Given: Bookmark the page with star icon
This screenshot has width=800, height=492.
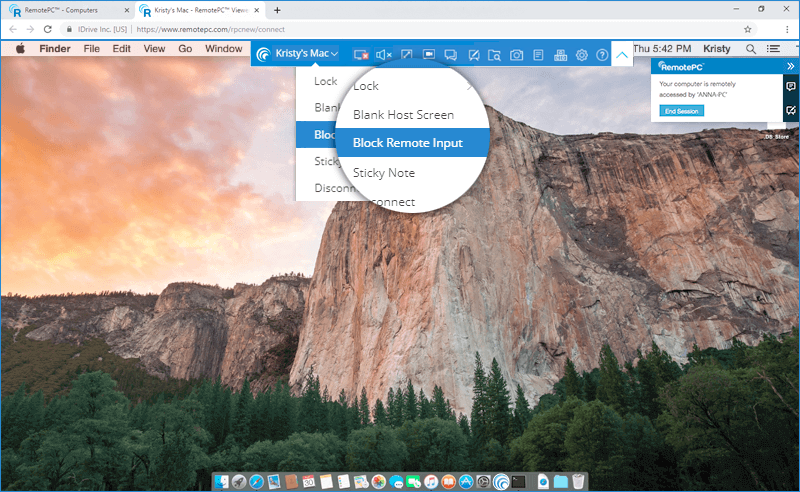Looking at the screenshot, I should (747, 30).
